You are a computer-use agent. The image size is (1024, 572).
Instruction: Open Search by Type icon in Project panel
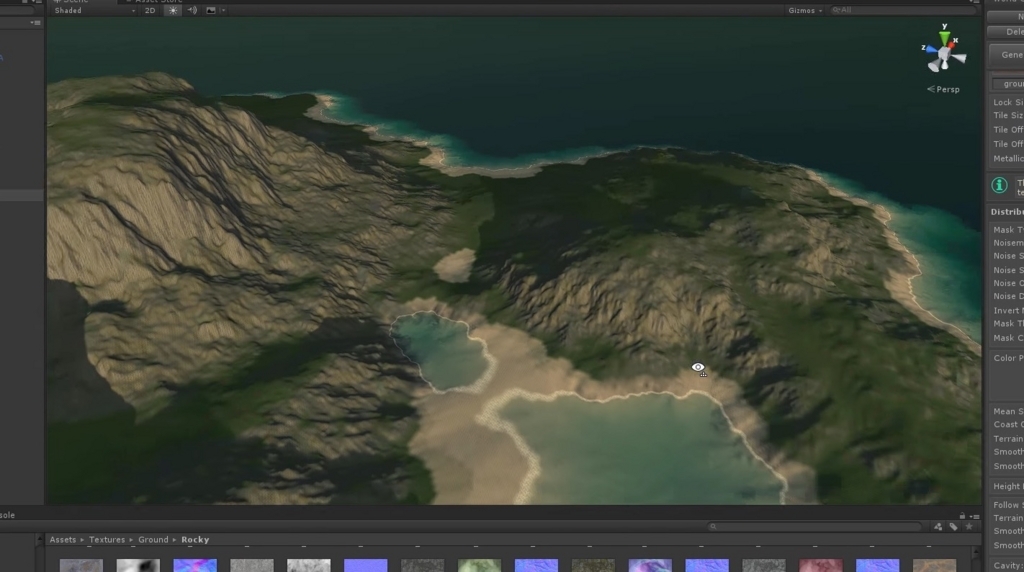[938, 526]
